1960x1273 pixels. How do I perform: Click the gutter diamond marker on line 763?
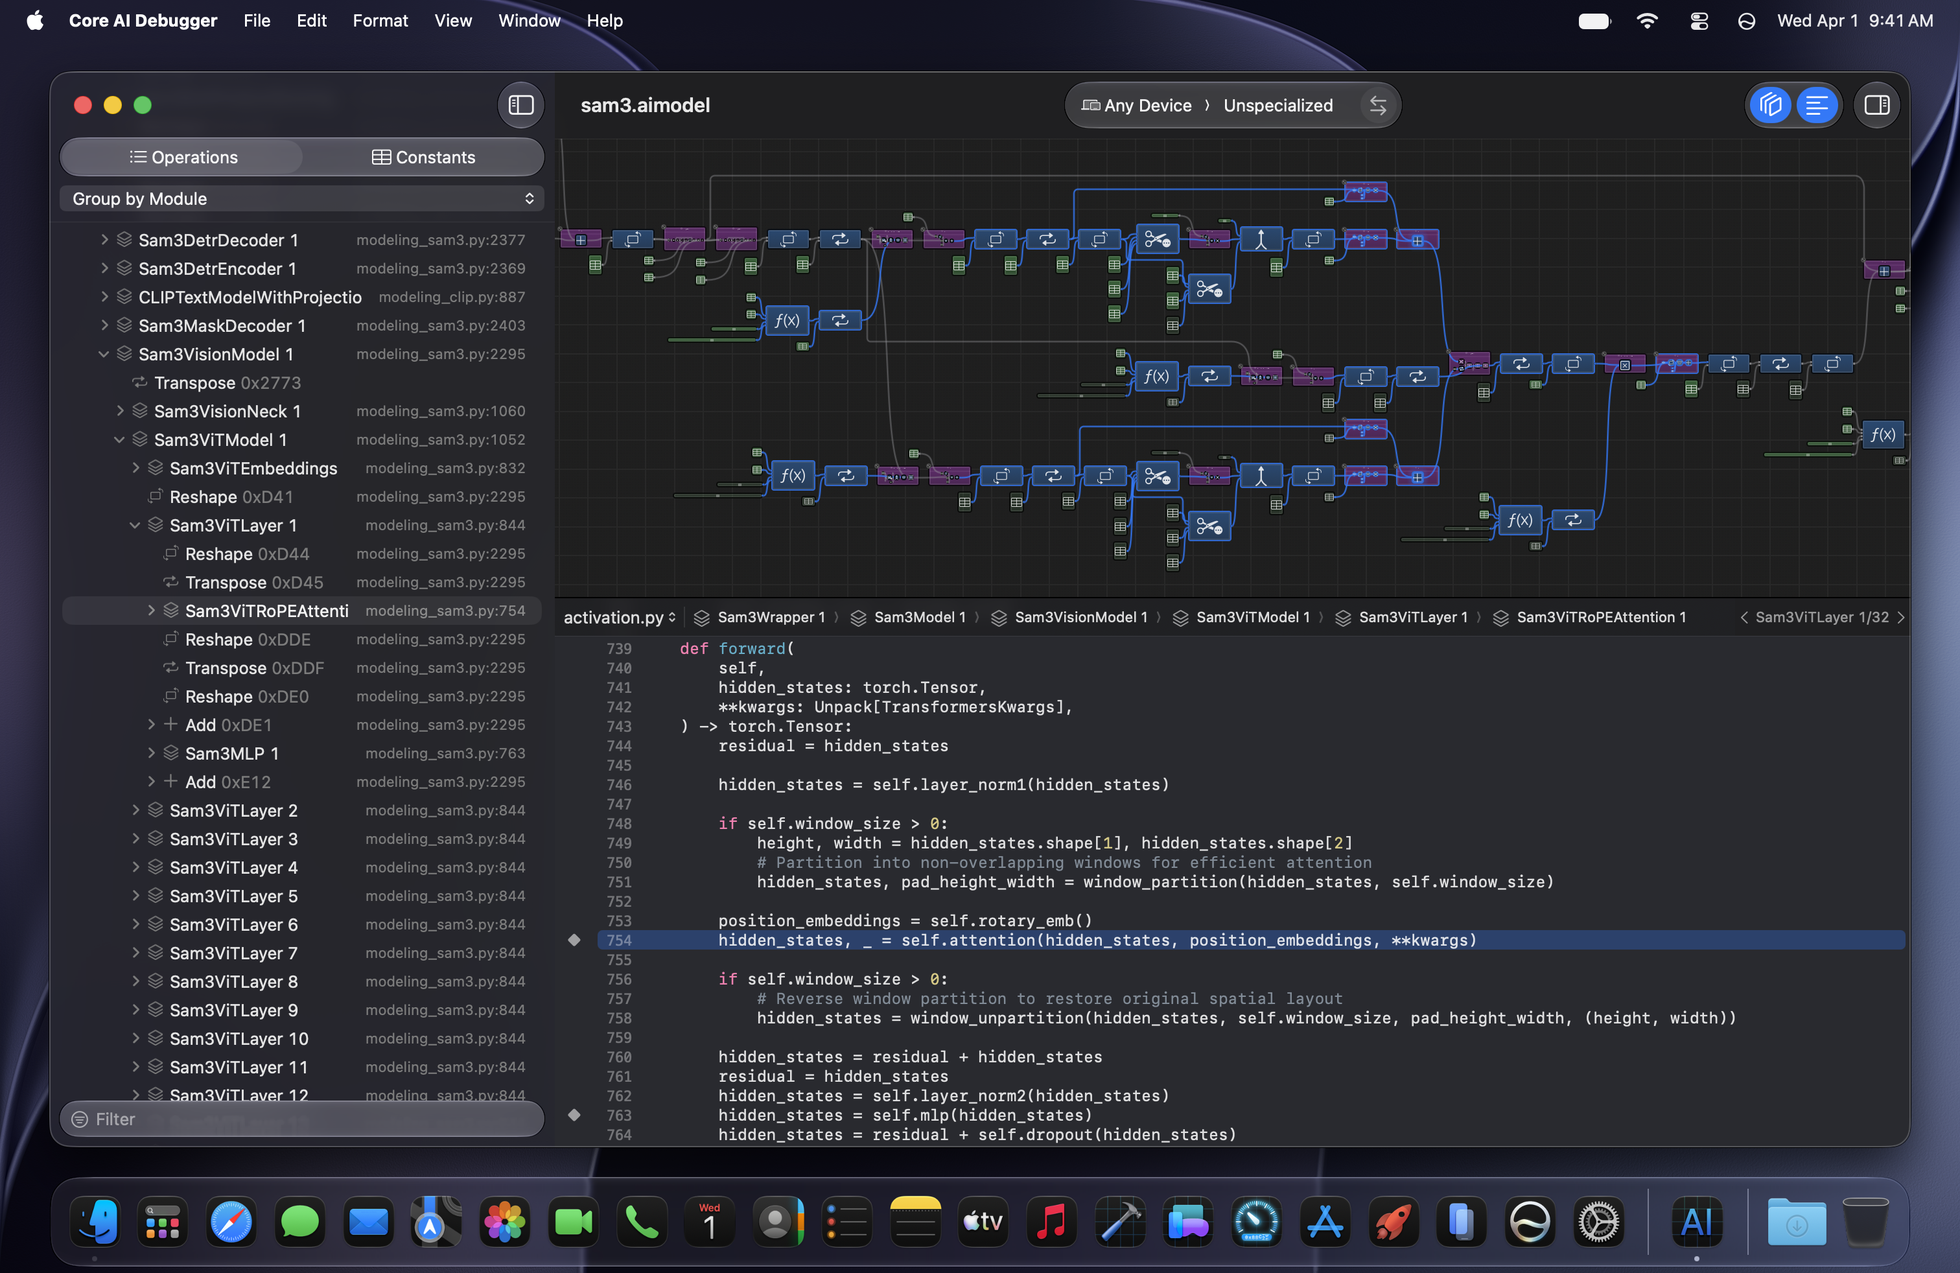coord(574,1115)
